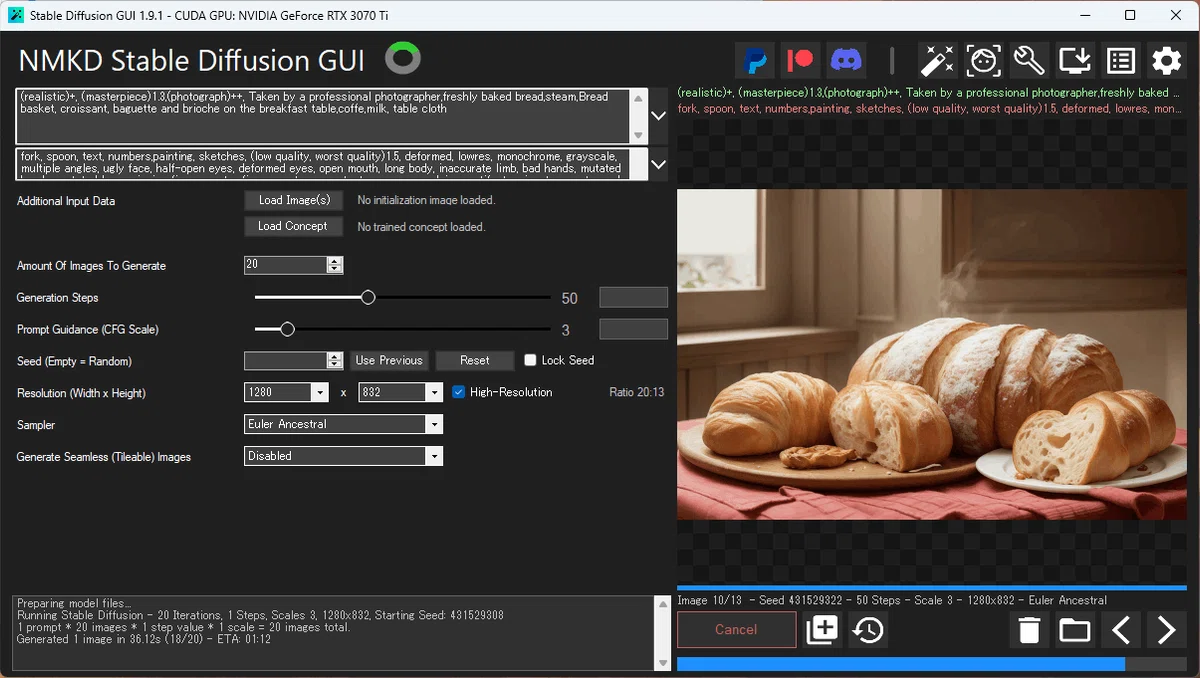Adjust the Prompt Guidance CFG slider handle
Viewport: 1200px width, 678px height.
pyautogui.click(x=288, y=329)
